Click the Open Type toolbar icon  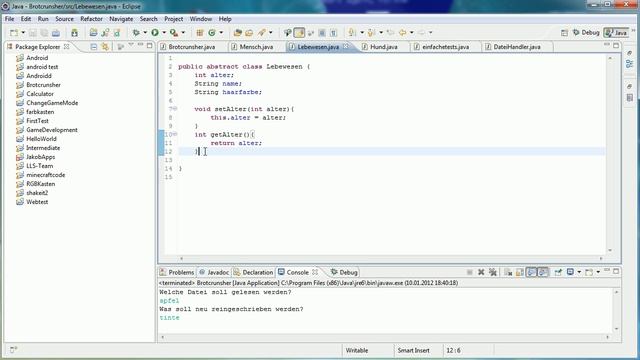(238, 32)
